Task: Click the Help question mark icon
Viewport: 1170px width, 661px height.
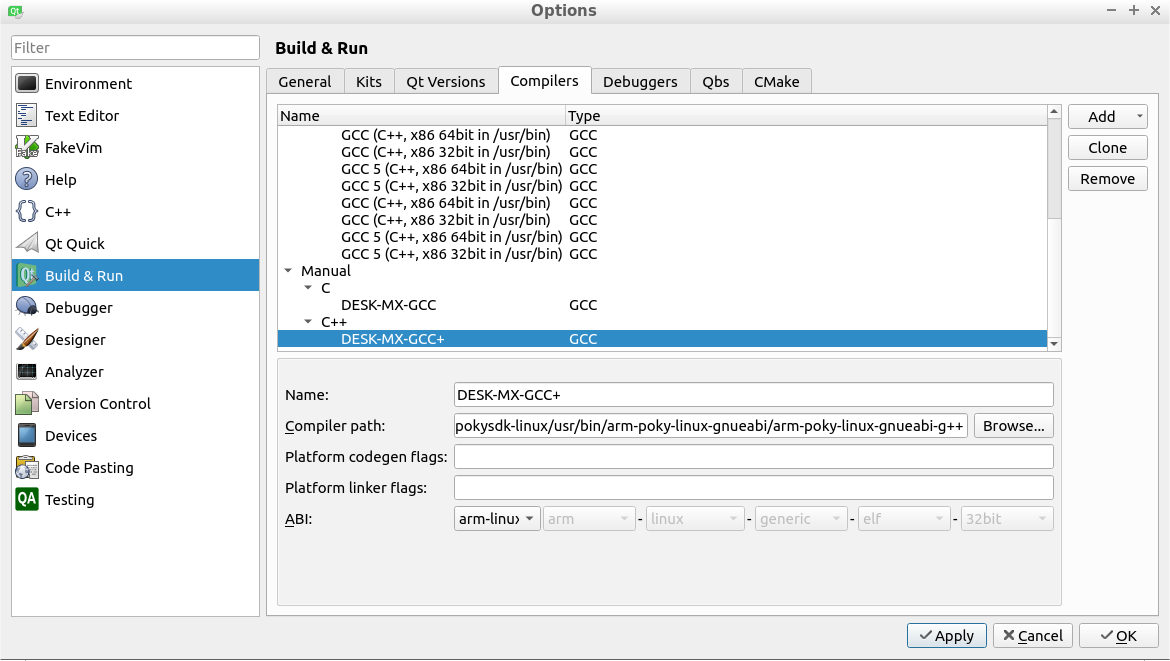Action: tap(27, 180)
